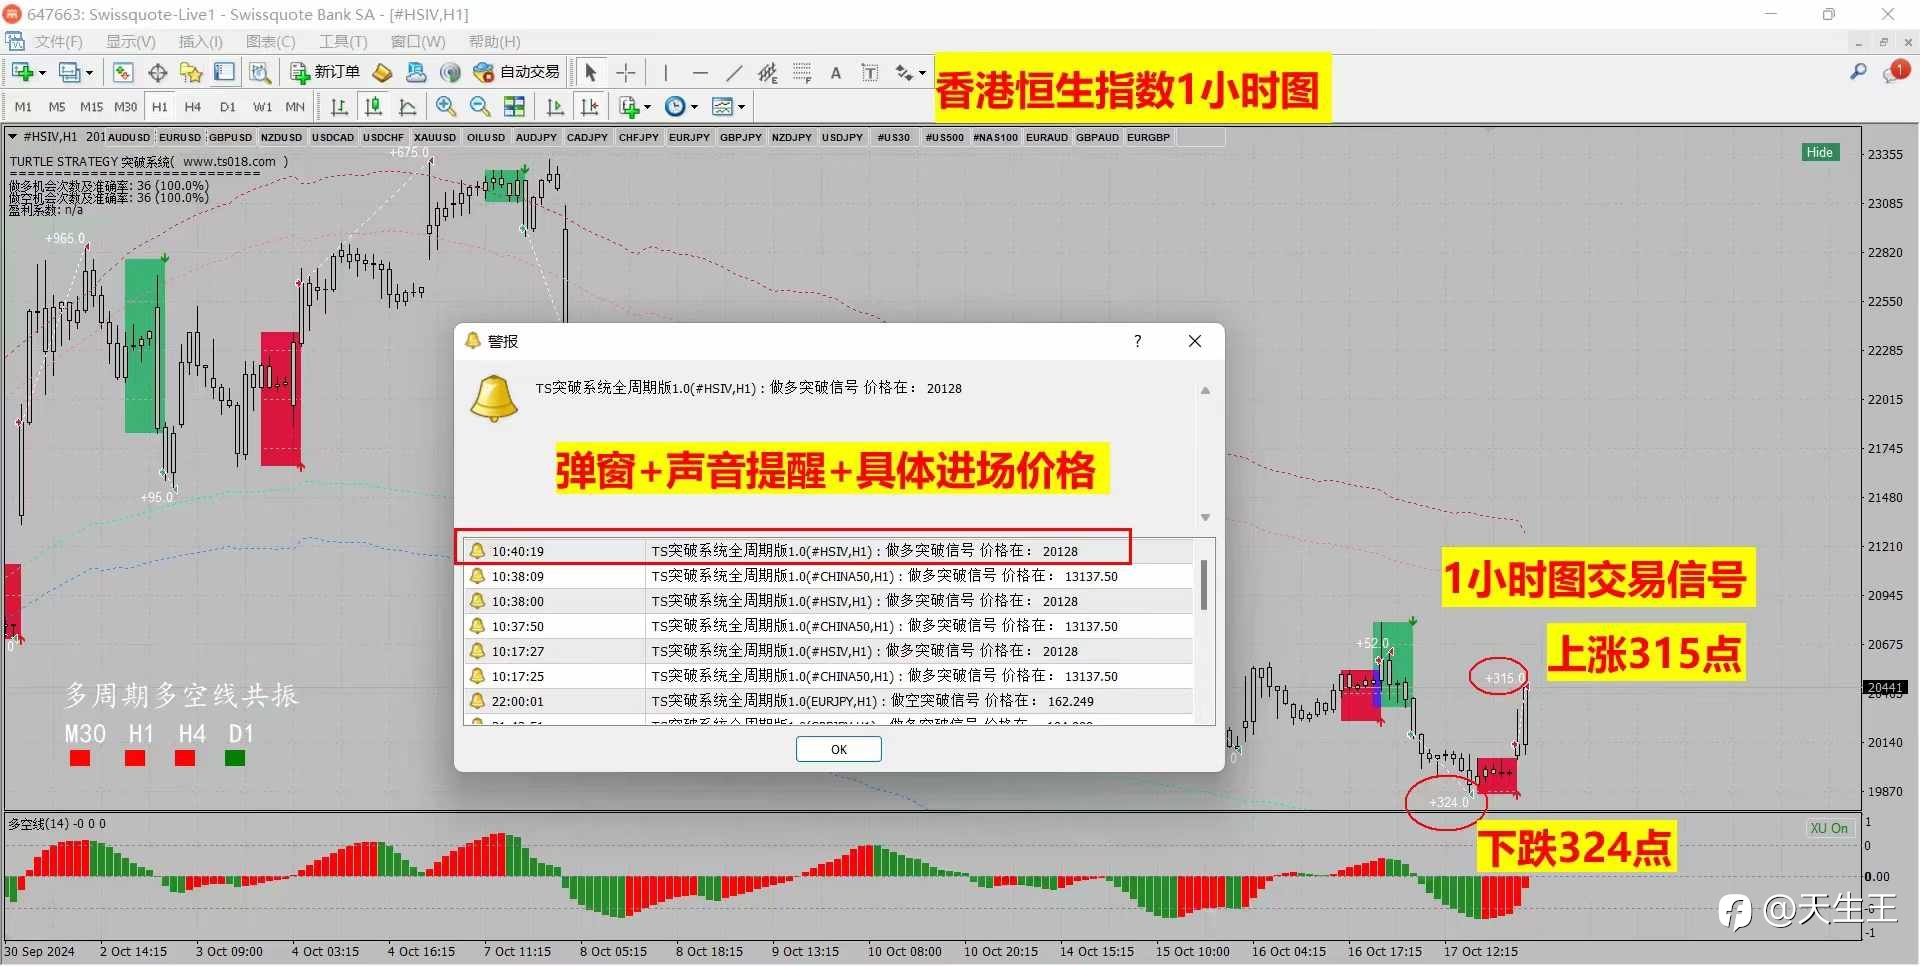Switch chart to candlestick mode
The height and width of the screenshot is (966, 1920).
pyautogui.click(x=373, y=106)
